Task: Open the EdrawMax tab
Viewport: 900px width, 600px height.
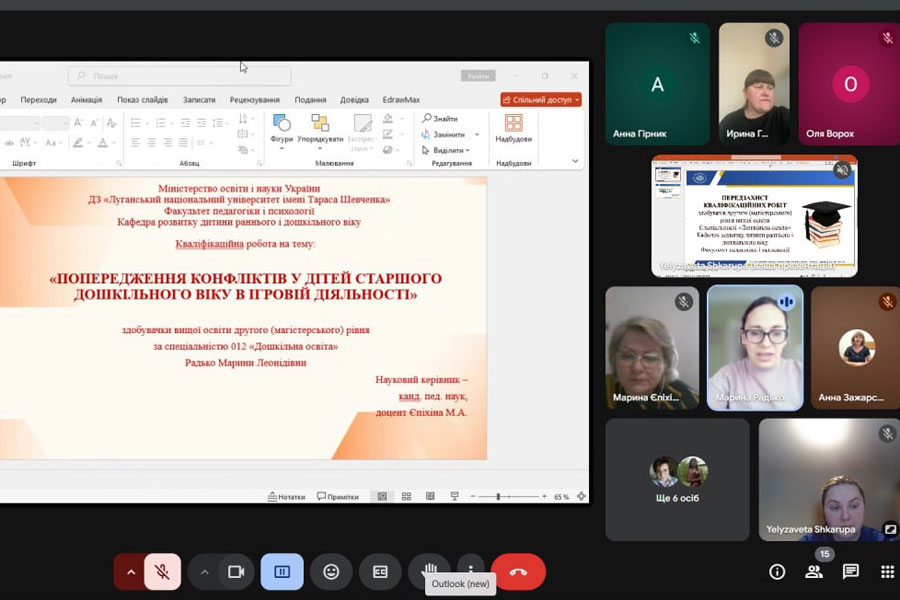Action: (x=401, y=99)
